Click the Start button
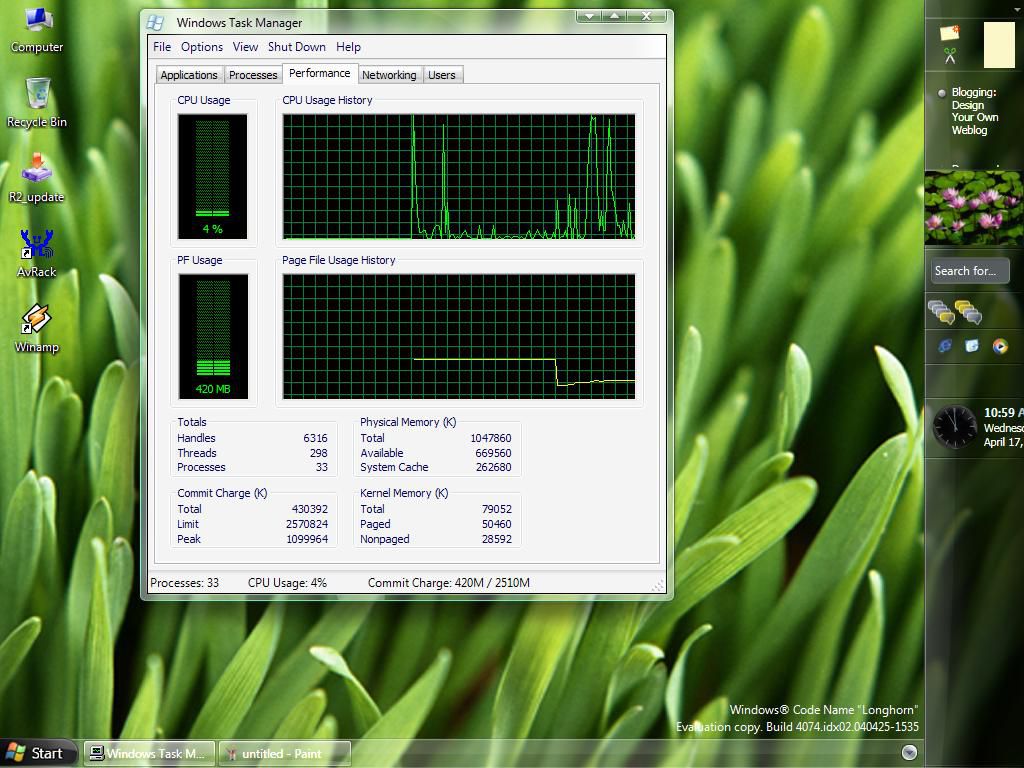The width and height of the screenshot is (1024, 768). pyautogui.click(x=38, y=754)
